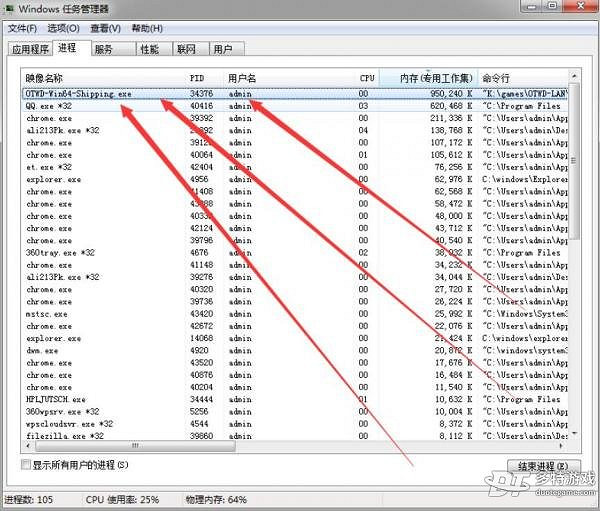Sort by the 映像名称 column header
Viewport: 600px width, 511px height.
click(104, 78)
